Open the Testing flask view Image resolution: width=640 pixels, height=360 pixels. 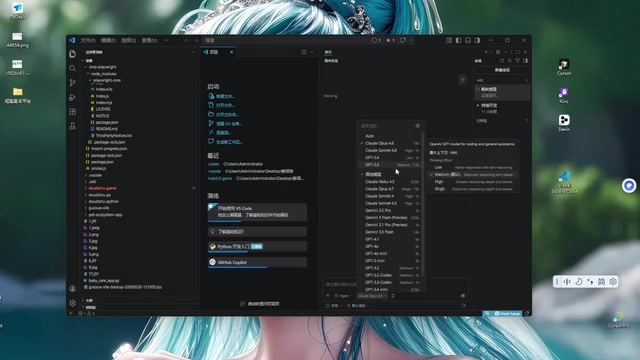point(73,126)
